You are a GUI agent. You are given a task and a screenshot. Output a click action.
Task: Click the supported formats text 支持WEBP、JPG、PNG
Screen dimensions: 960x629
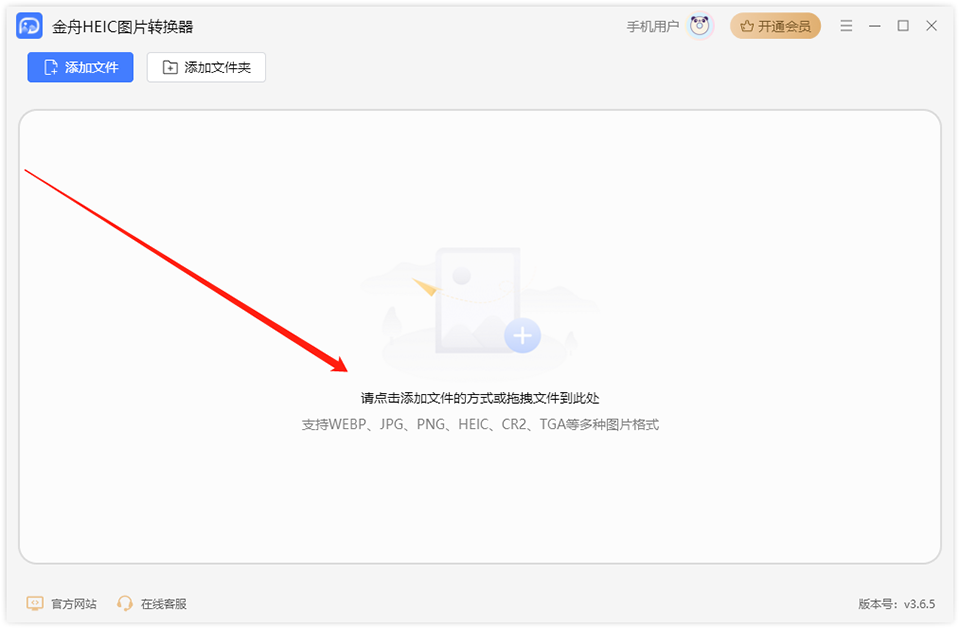(480, 424)
